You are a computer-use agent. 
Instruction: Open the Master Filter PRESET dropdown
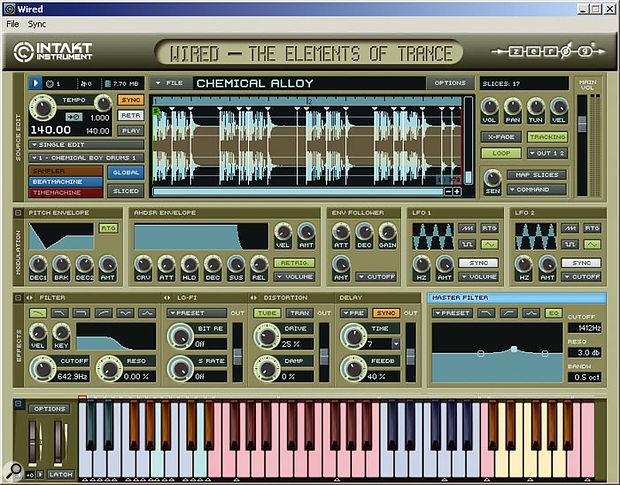click(452, 313)
